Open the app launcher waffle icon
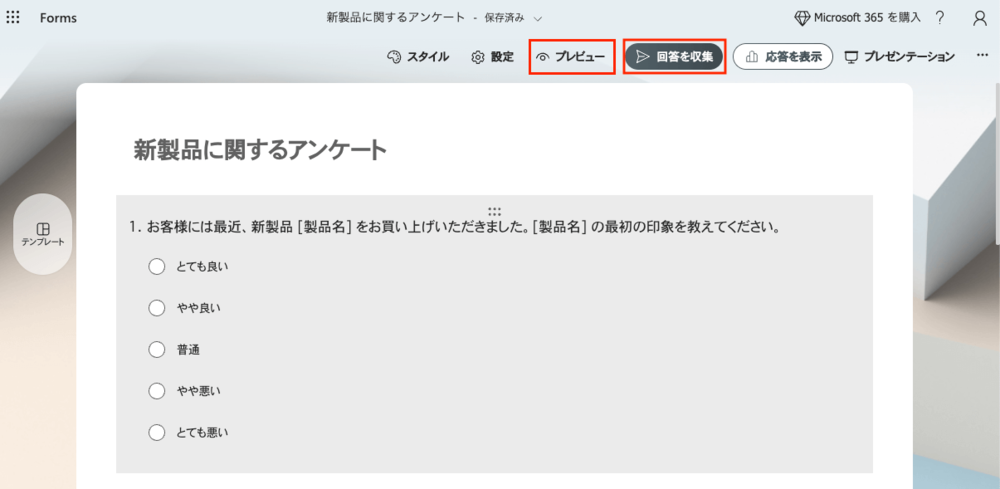 tap(13, 18)
